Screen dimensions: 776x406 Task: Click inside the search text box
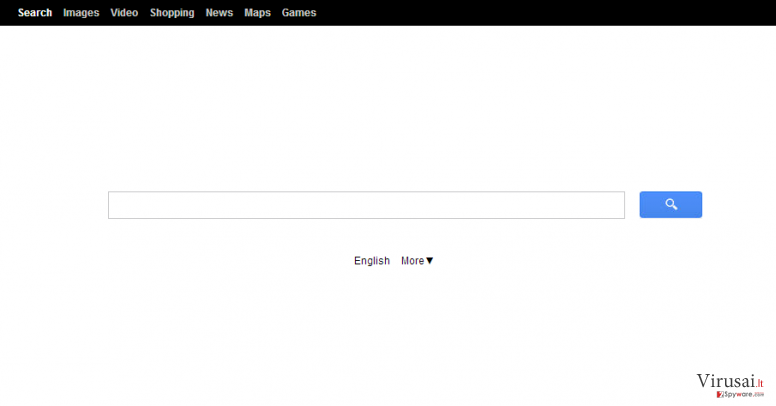pyautogui.click(x=366, y=205)
